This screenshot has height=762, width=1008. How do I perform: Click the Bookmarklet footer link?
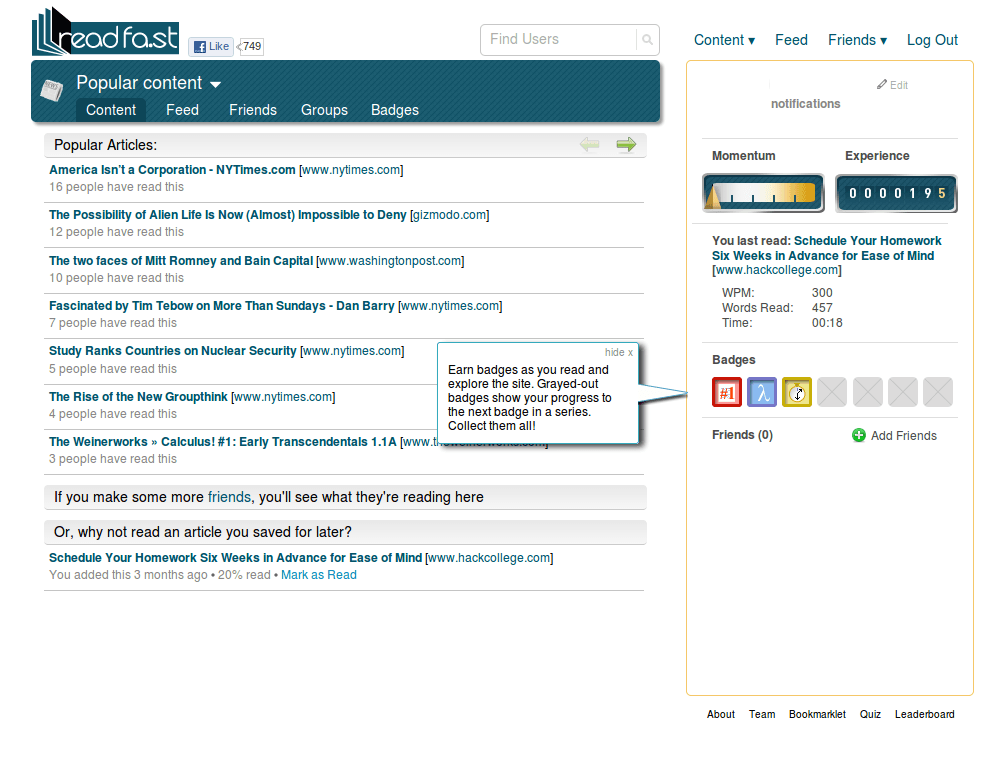(x=817, y=714)
